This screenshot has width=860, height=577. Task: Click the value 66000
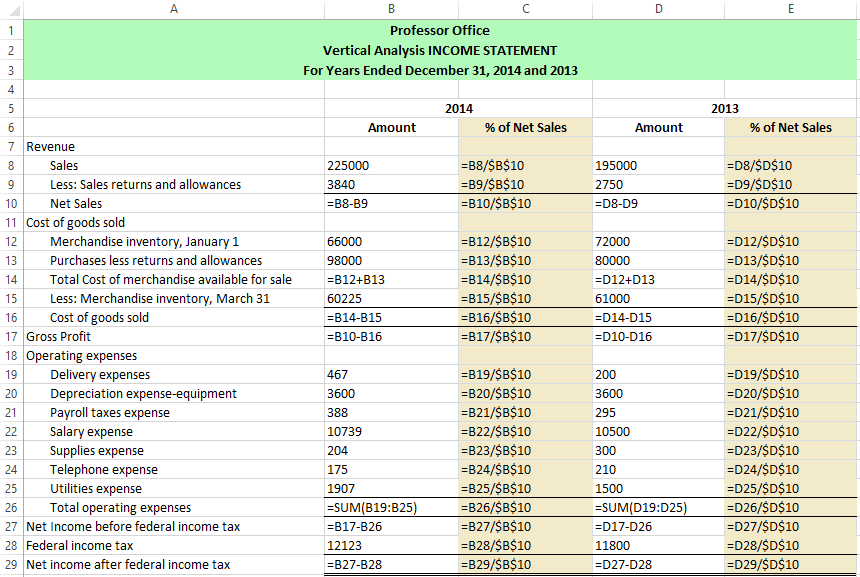click(392, 241)
